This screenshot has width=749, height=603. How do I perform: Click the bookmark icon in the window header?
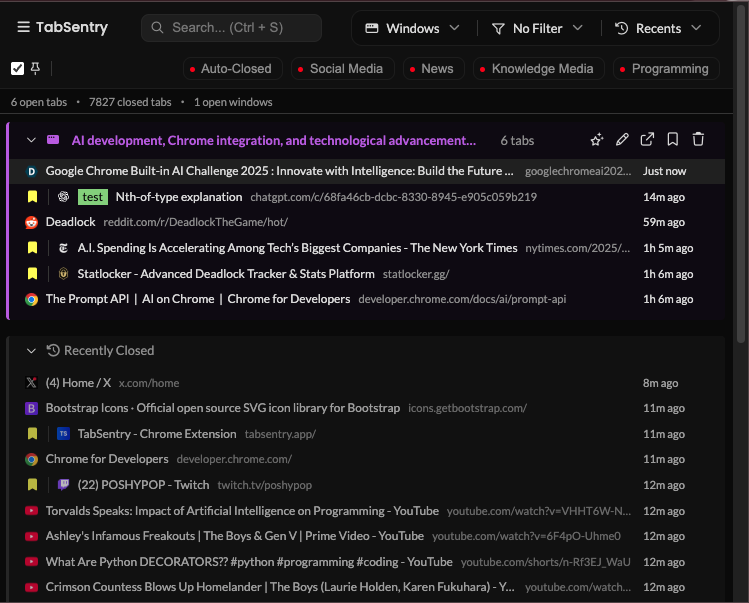673,140
